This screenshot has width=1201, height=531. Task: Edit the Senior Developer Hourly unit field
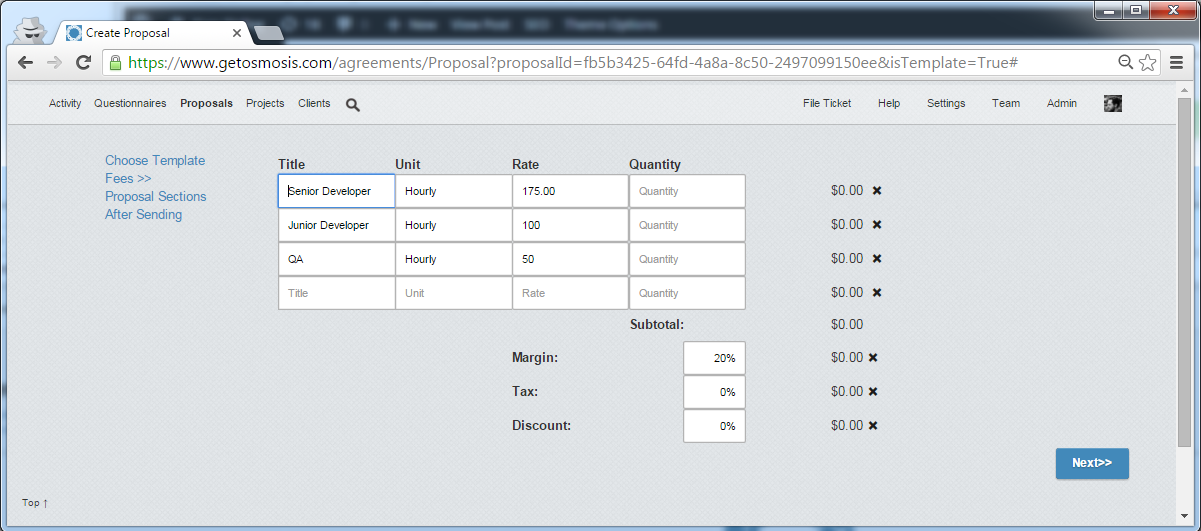[454, 191]
